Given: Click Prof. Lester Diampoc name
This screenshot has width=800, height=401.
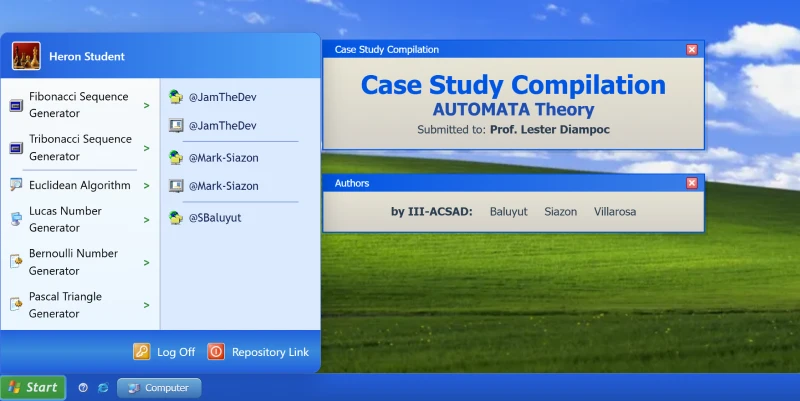Looking at the screenshot, I should tap(550, 130).
